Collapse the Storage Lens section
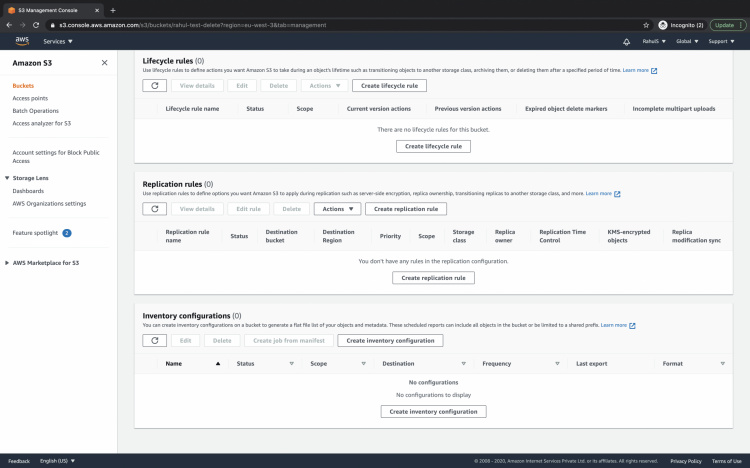 point(7,178)
